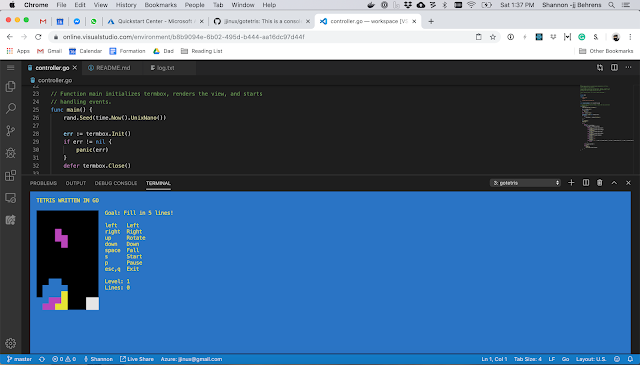
Task: Open the Other Bookmarks folder
Action: (606, 51)
